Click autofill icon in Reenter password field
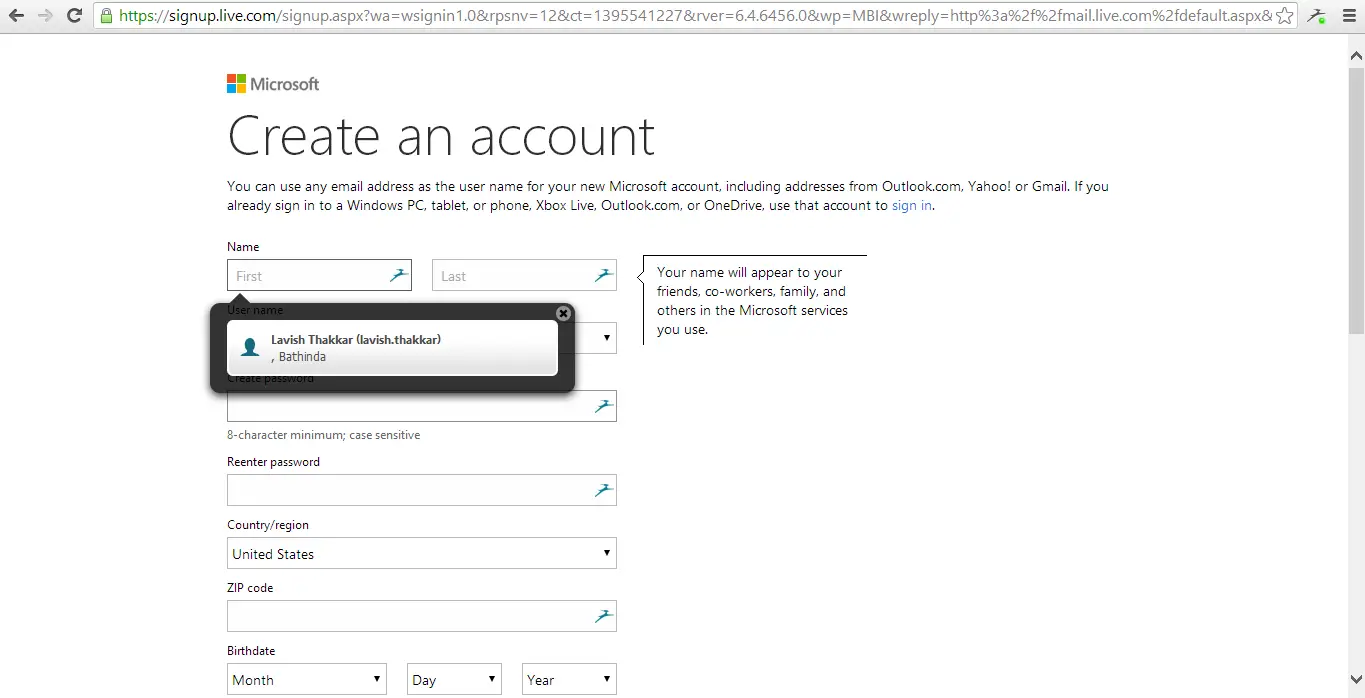The height and width of the screenshot is (698, 1365). pyautogui.click(x=604, y=490)
